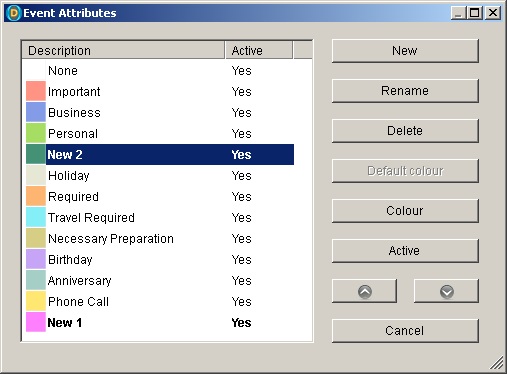Click the Important red colour swatch
Image resolution: width=507 pixels, height=374 pixels.
pyautogui.click(x=36, y=91)
